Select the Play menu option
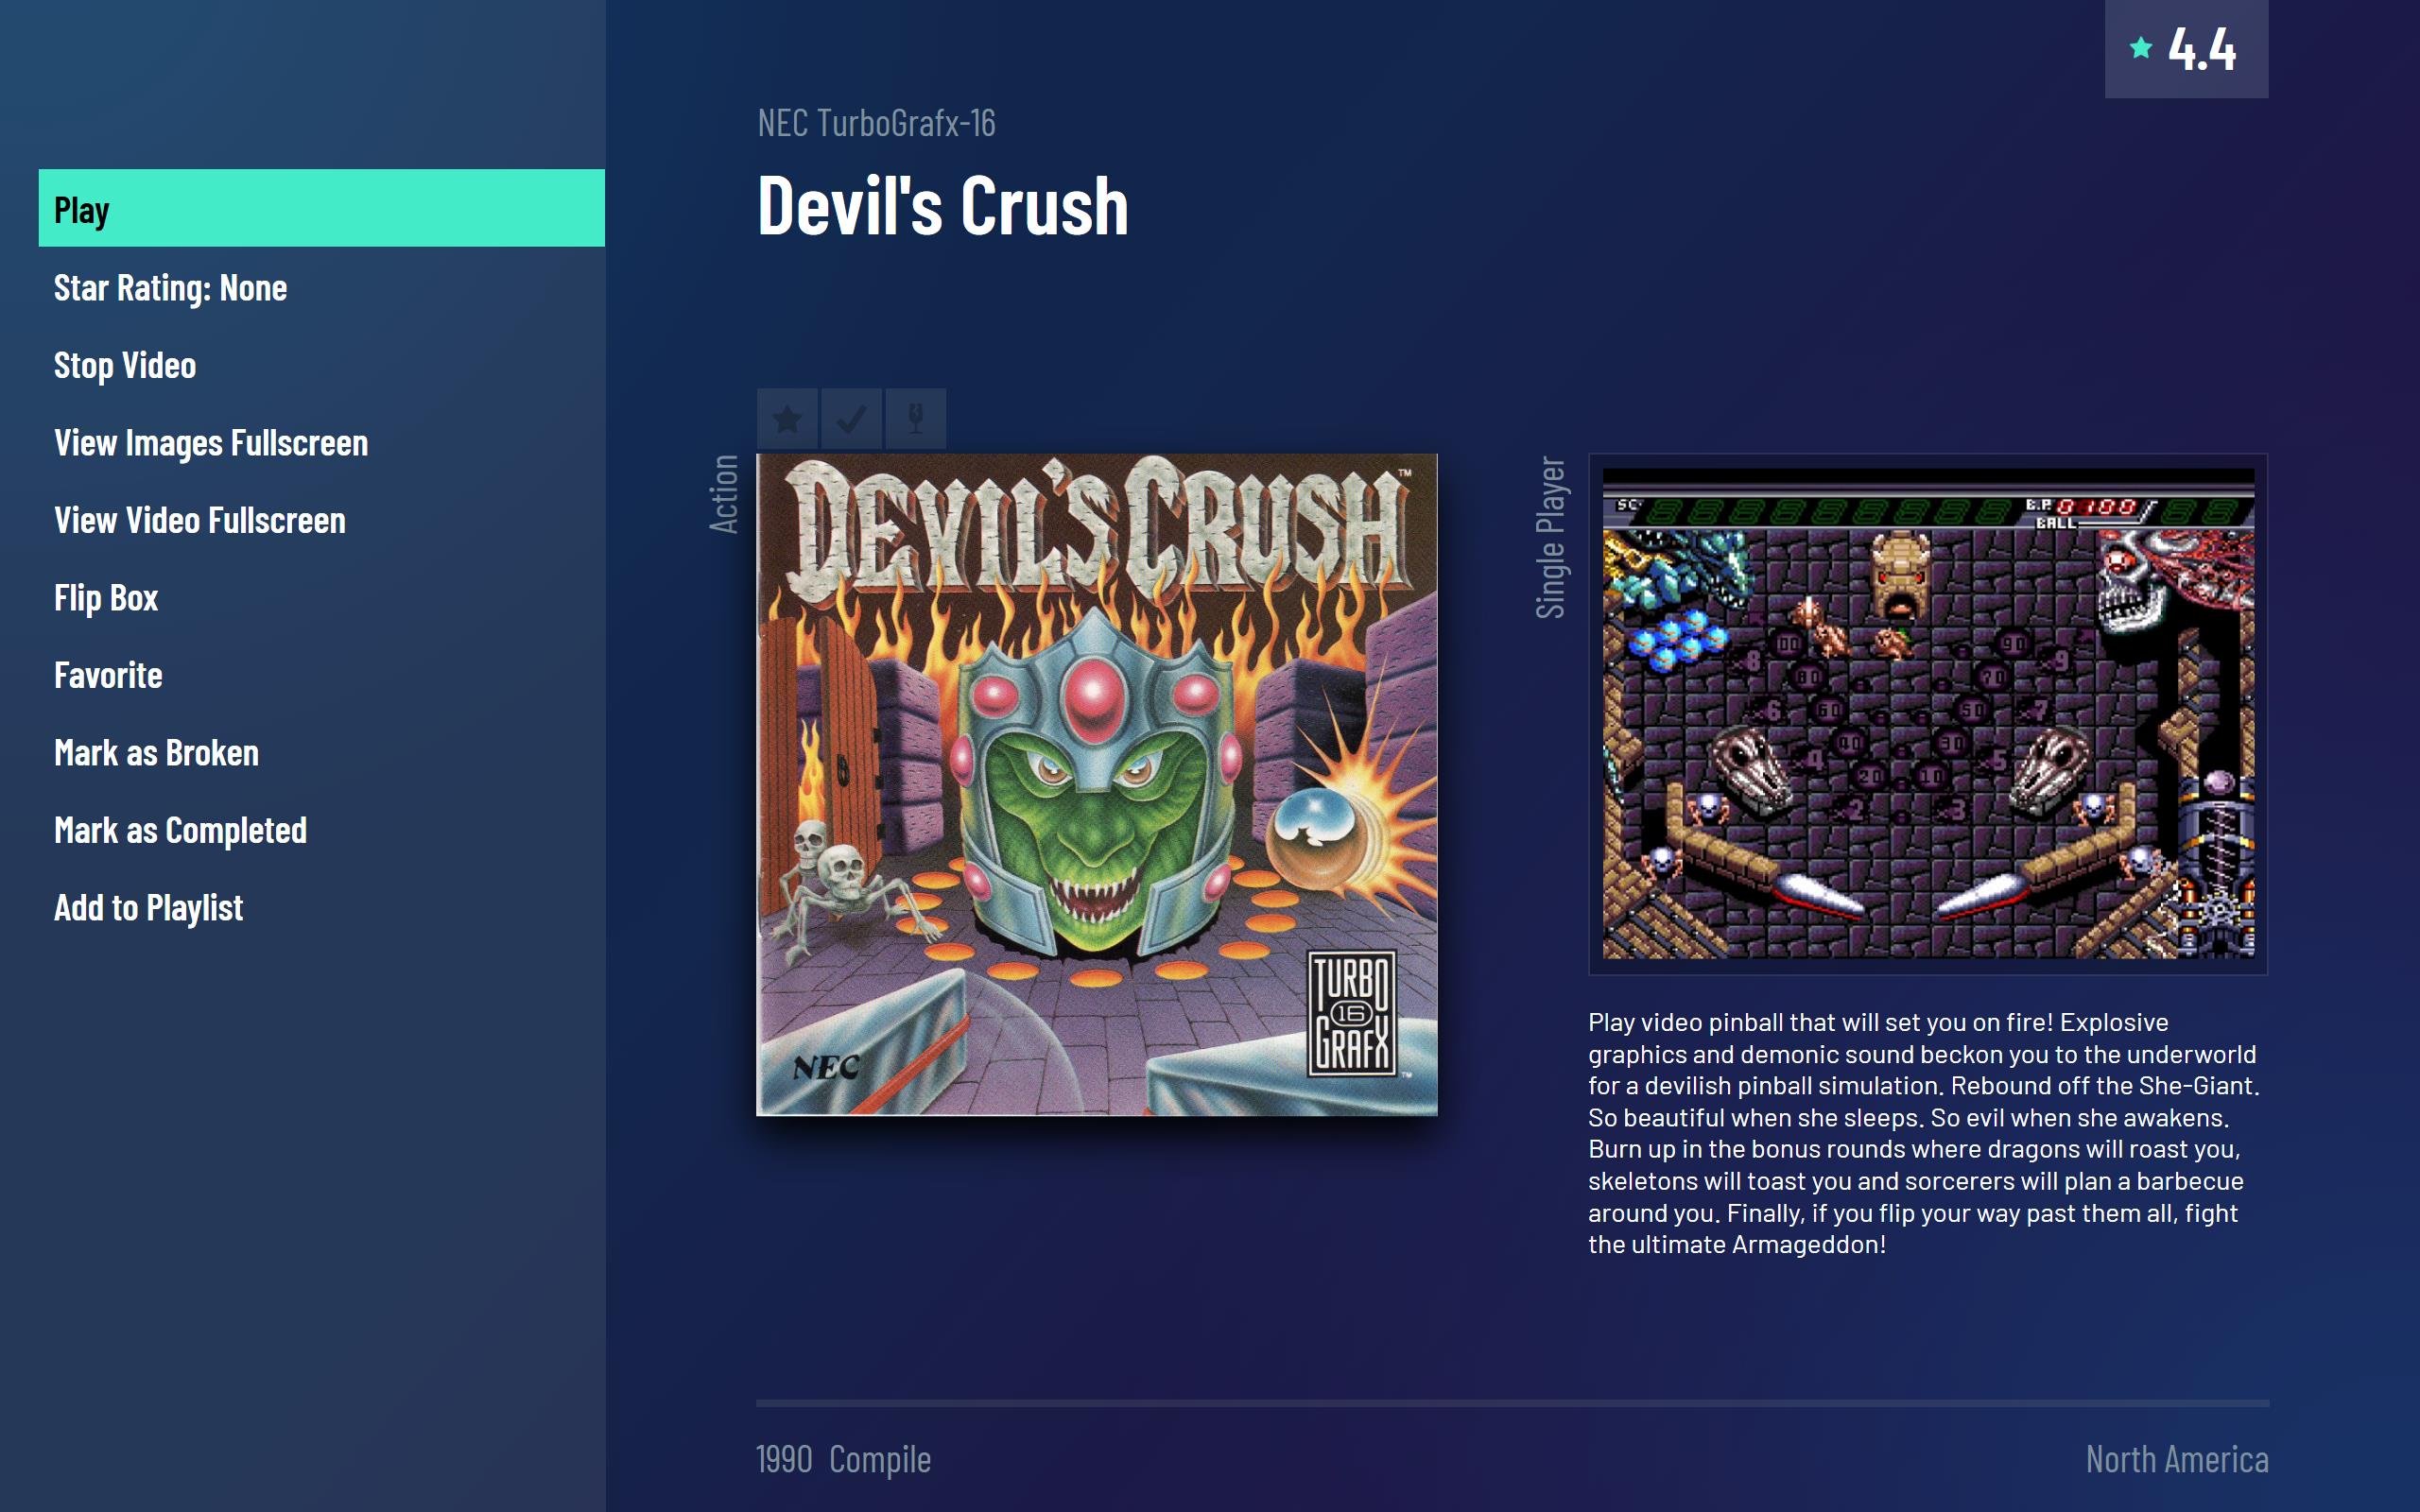Image resolution: width=2420 pixels, height=1512 pixels. point(321,208)
